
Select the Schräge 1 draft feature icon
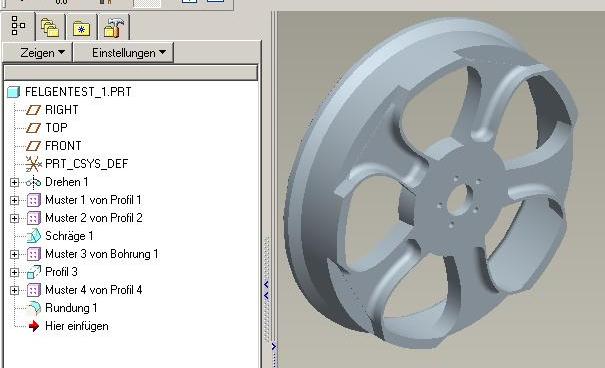coord(34,236)
